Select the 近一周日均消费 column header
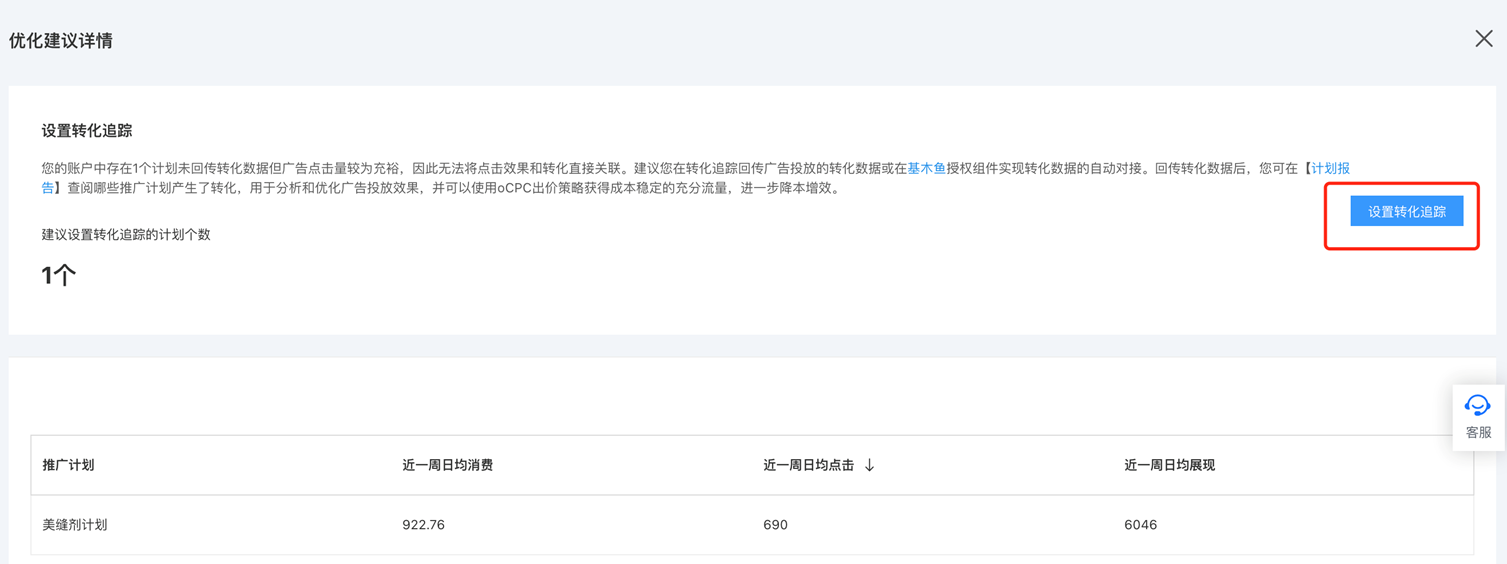1507x564 pixels. (447, 465)
